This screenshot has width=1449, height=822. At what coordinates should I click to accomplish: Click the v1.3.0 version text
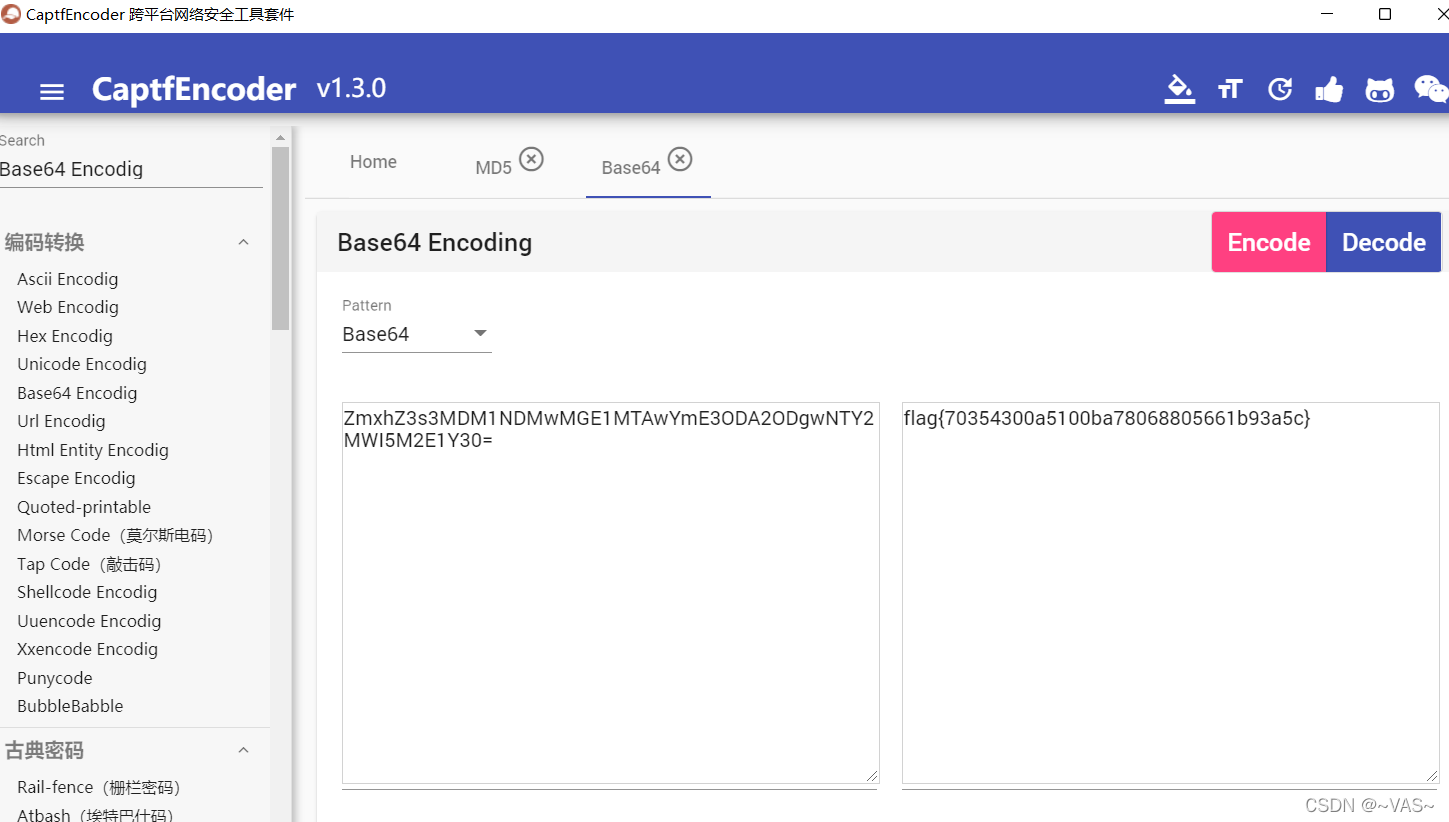(351, 88)
